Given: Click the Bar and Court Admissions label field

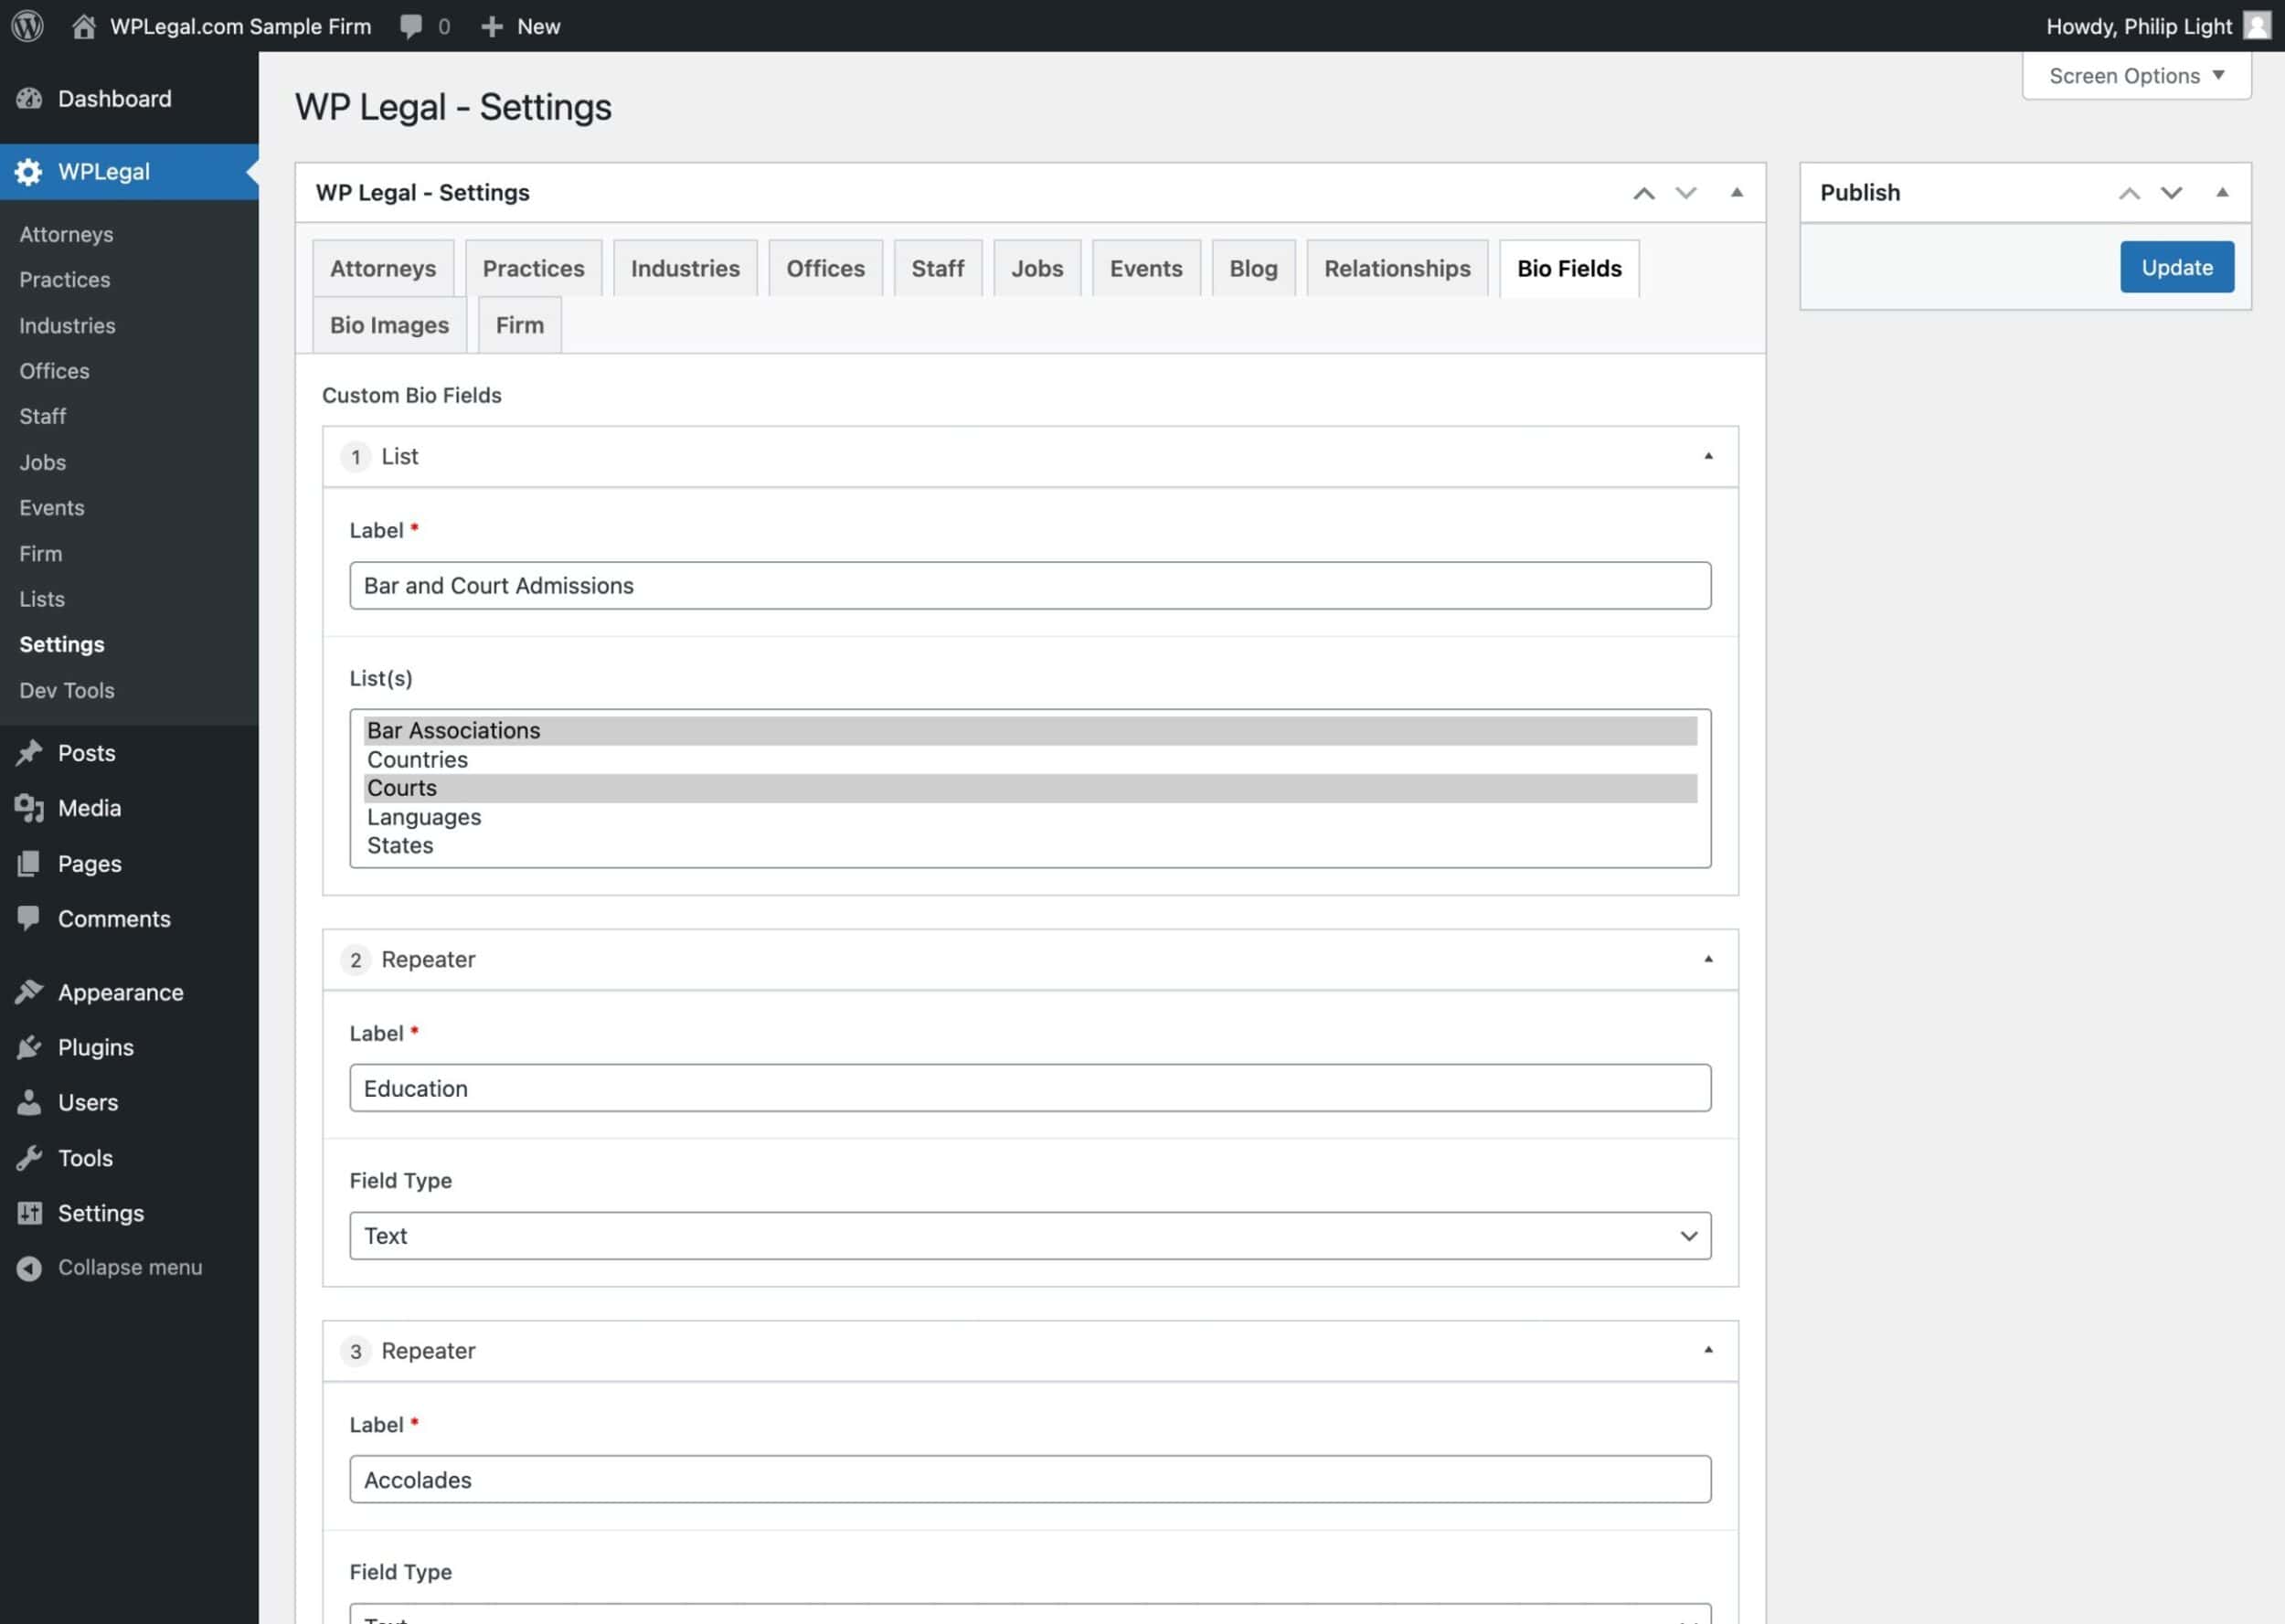Looking at the screenshot, I should [1030, 585].
